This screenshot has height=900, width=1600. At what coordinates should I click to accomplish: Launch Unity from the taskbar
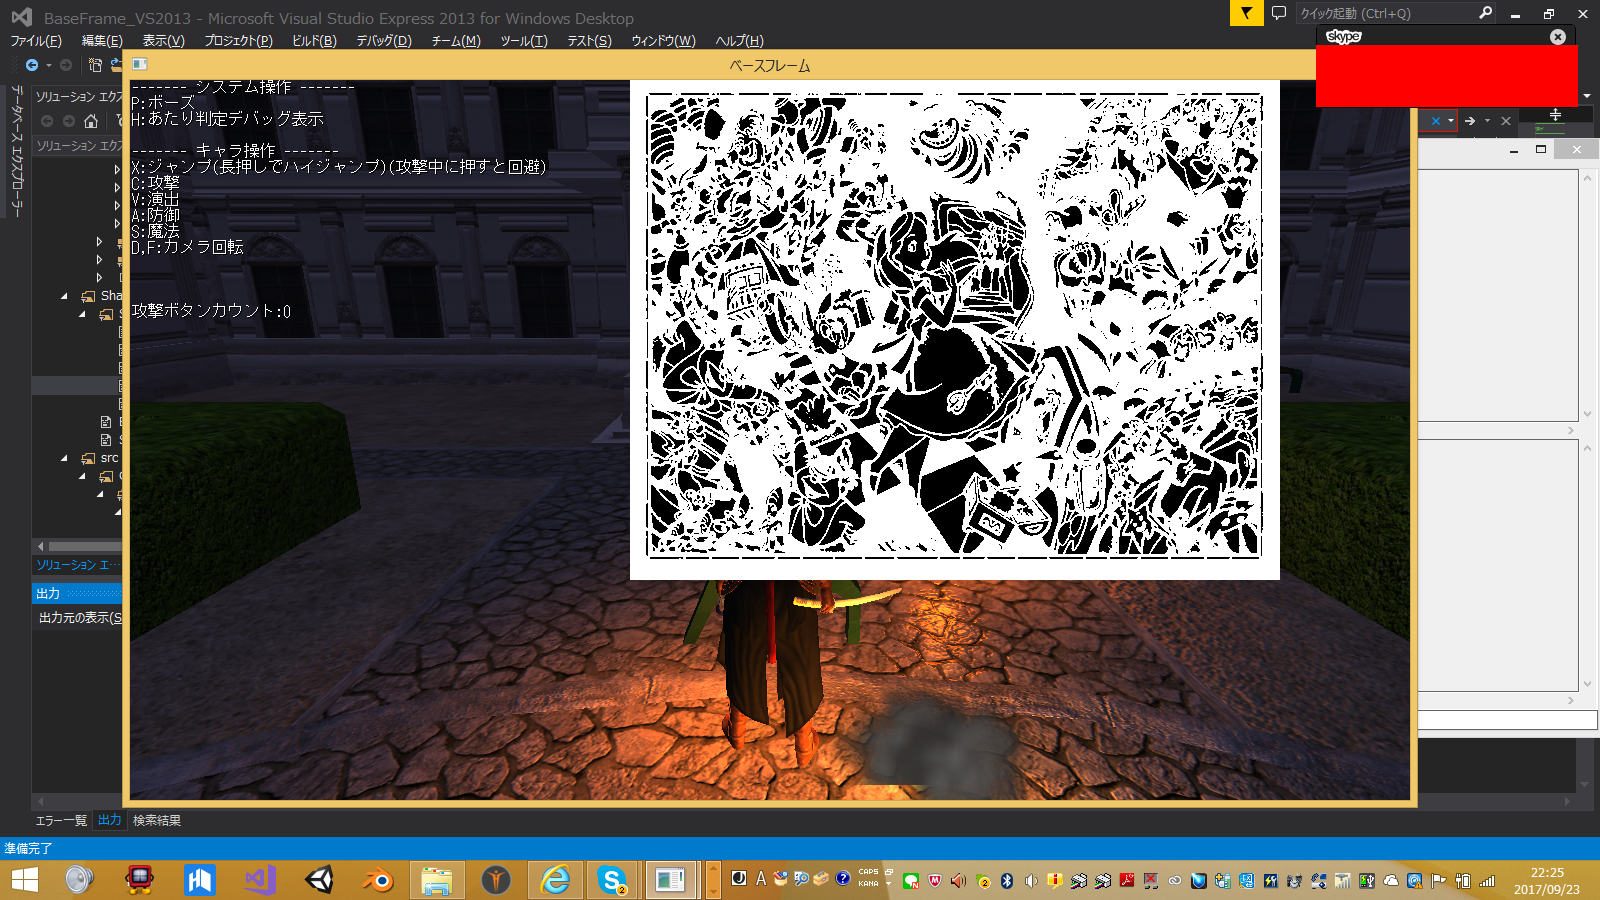(319, 880)
